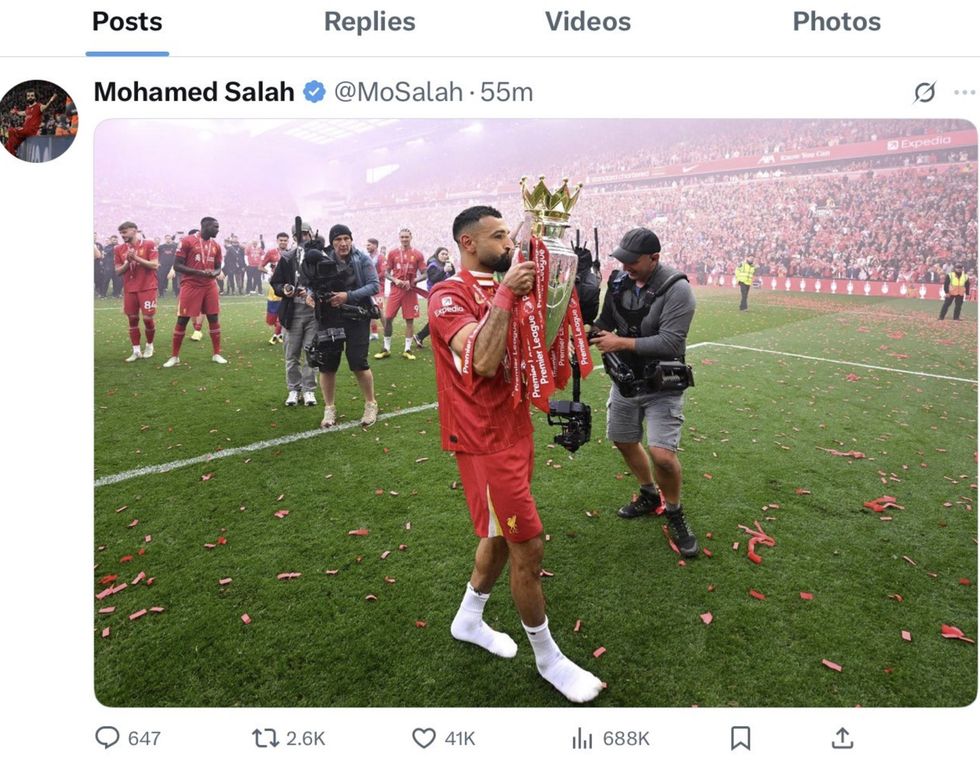The image size is (980, 772).
Task: Open the Photos tab
Action: point(837,22)
